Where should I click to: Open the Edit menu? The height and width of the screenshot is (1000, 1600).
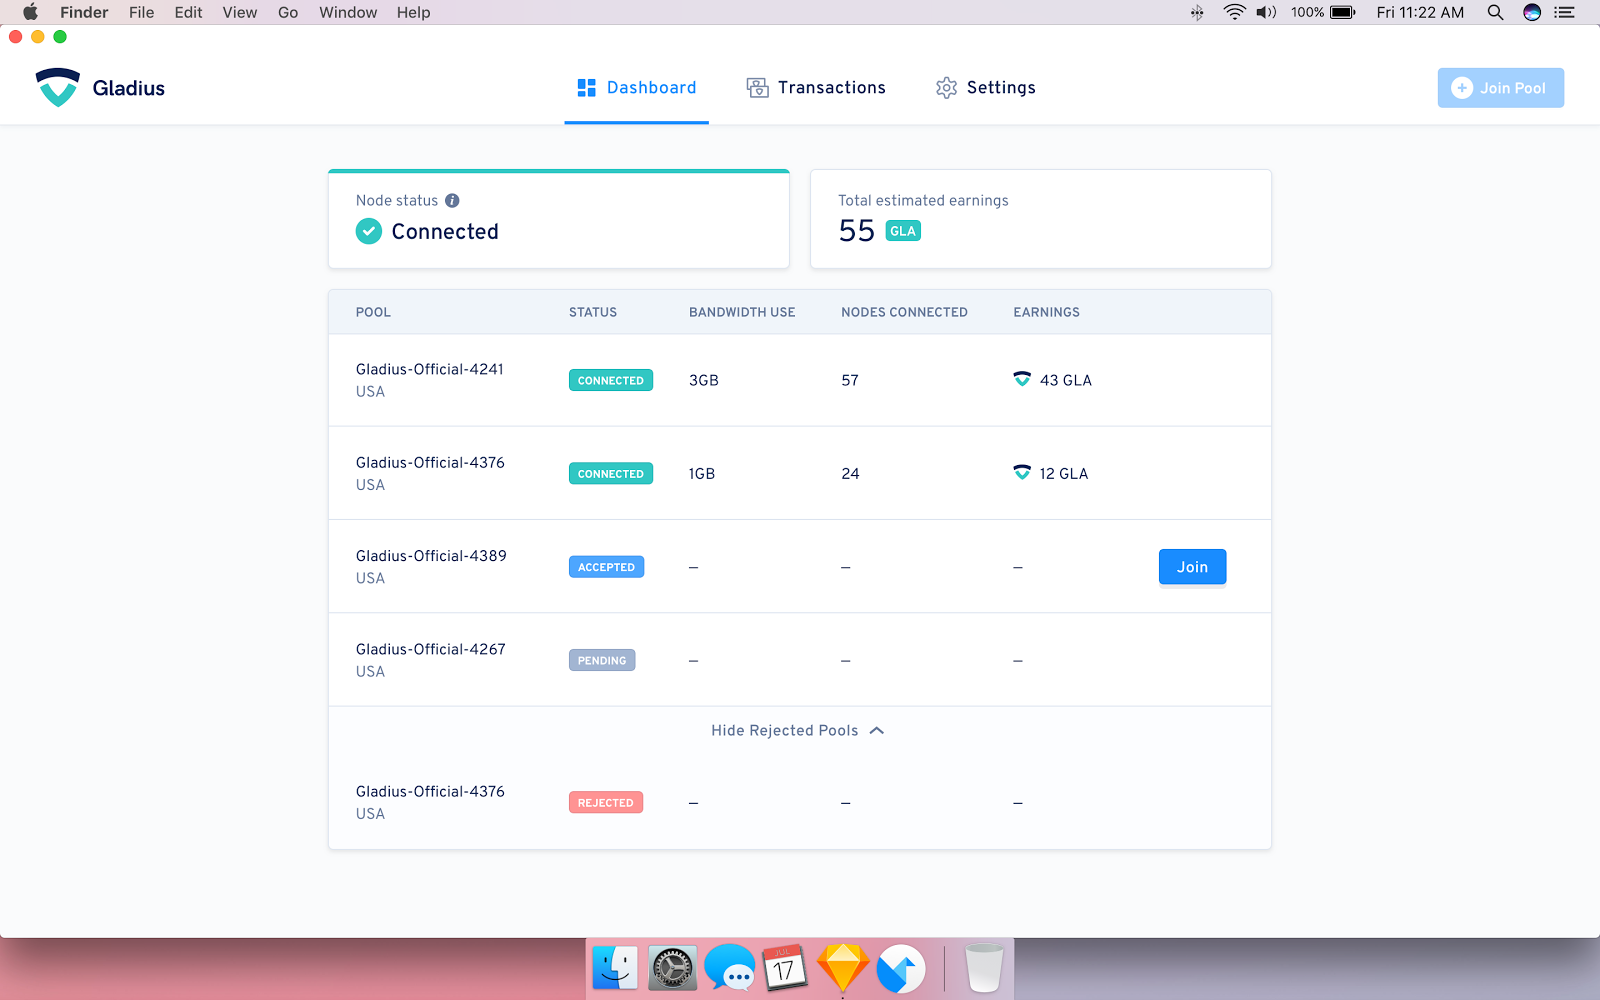[x=188, y=12]
